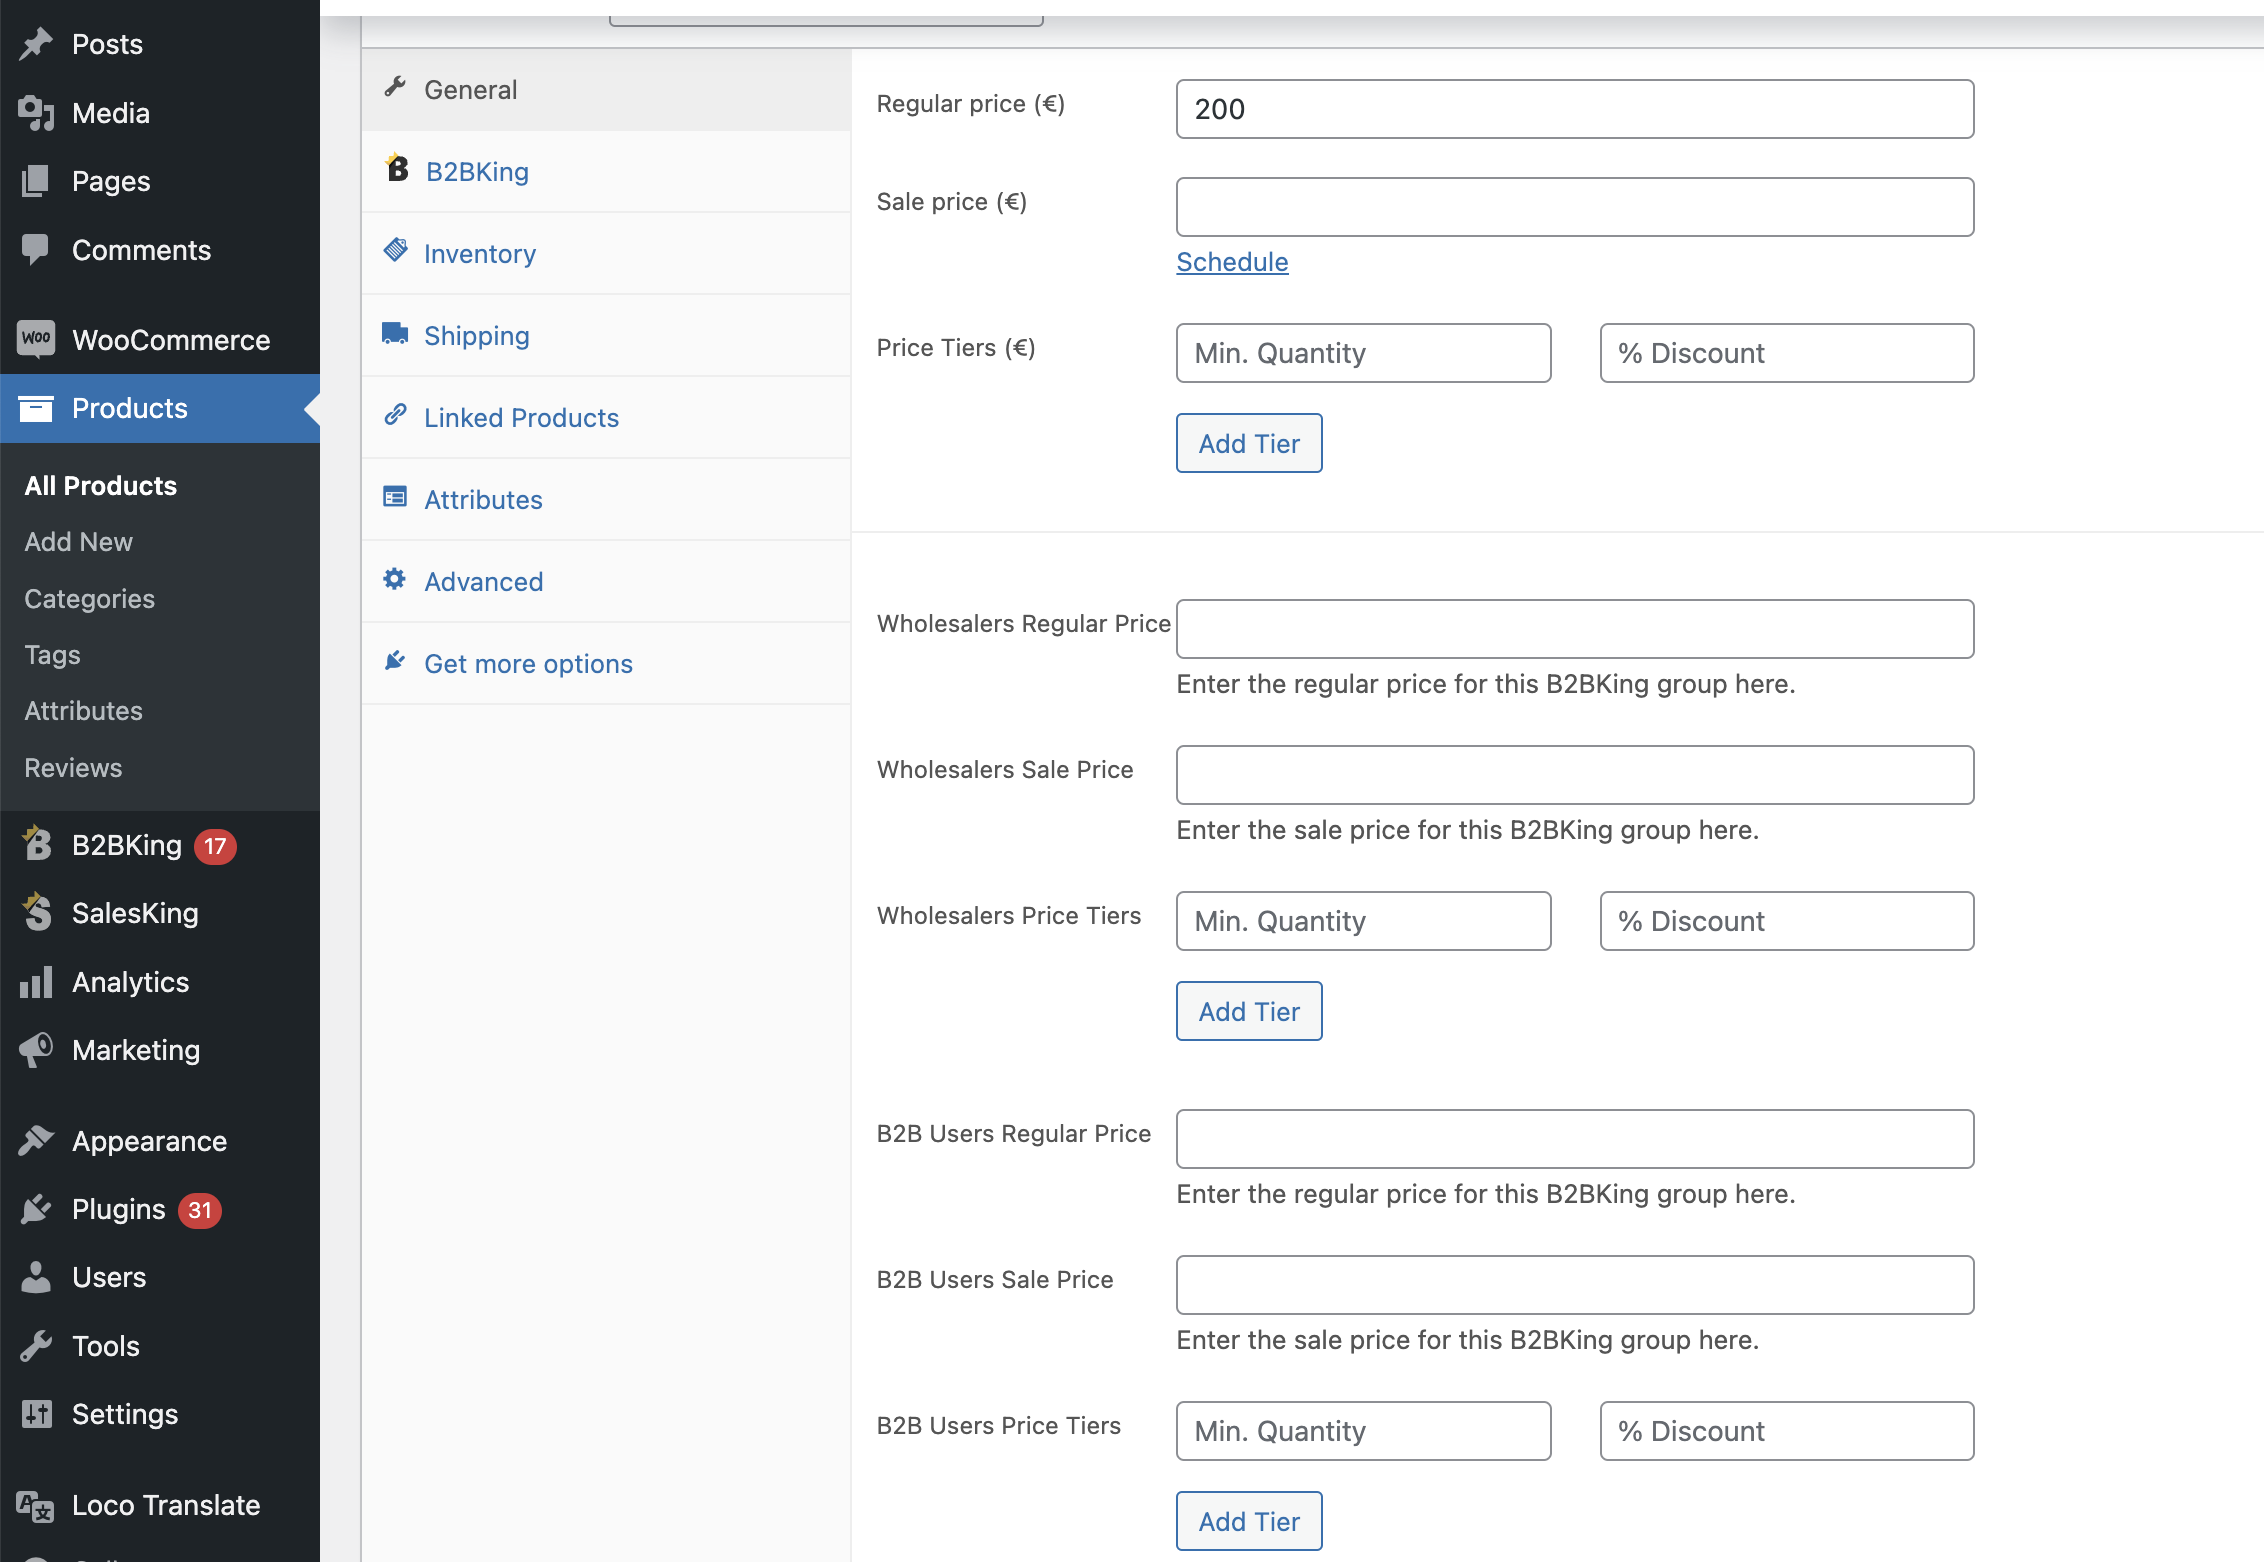This screenshot has height=1562, width=2264.
Task: Open Attributes in Products sidebar submenu
Action: (84, 711)
